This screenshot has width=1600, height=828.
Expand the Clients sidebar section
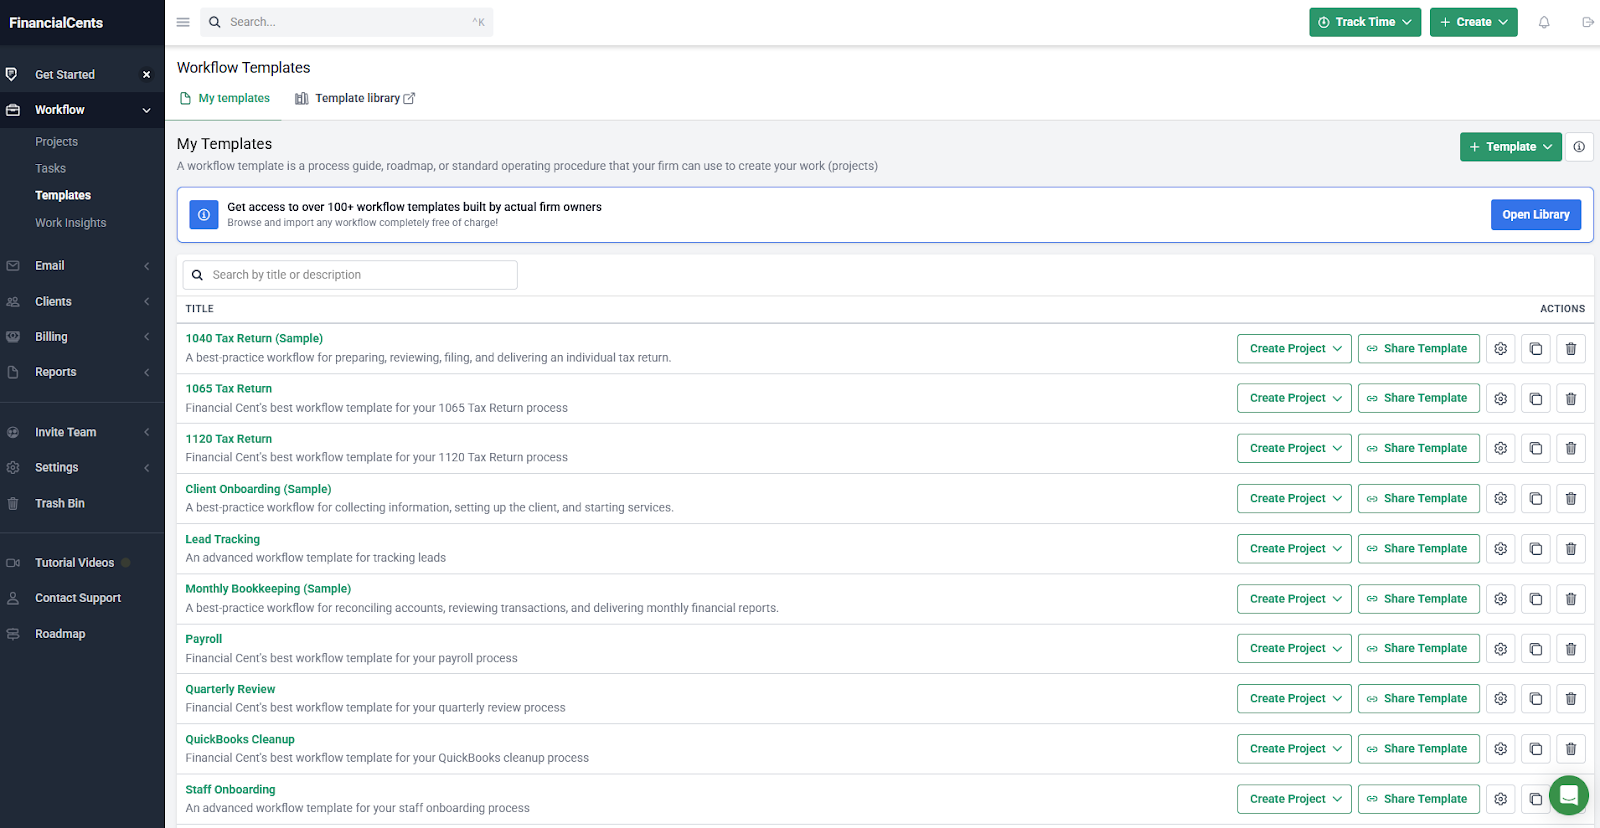coord(82,302)
